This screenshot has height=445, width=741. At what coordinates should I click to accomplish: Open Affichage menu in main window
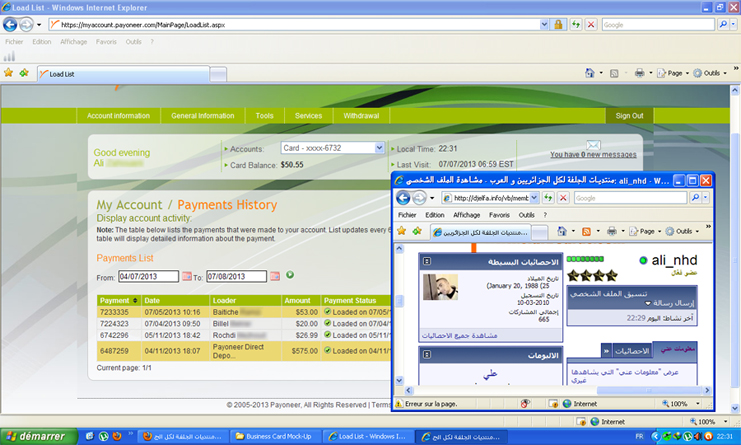(x=73, y=42)
